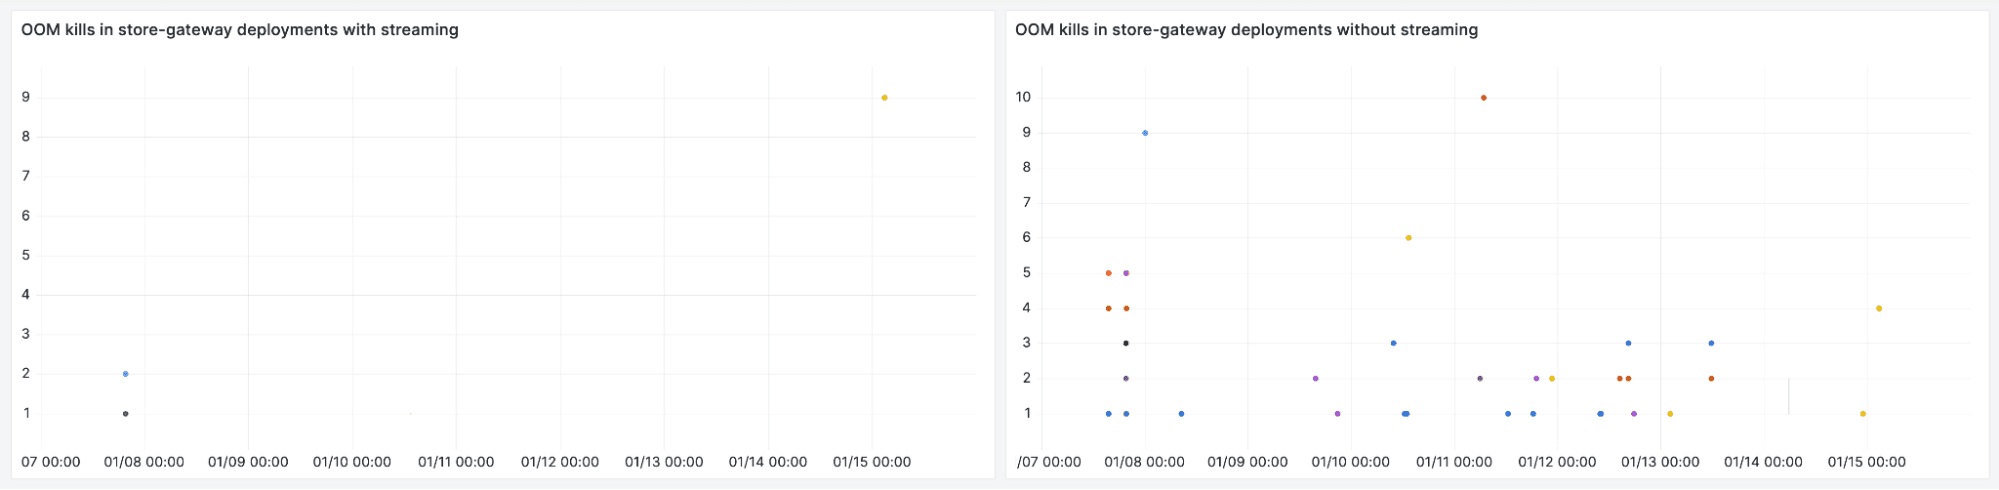1999x490 pixels.
Task: Click y-axis value 7 in without-streaming panel
Action: click(1027, 203)
